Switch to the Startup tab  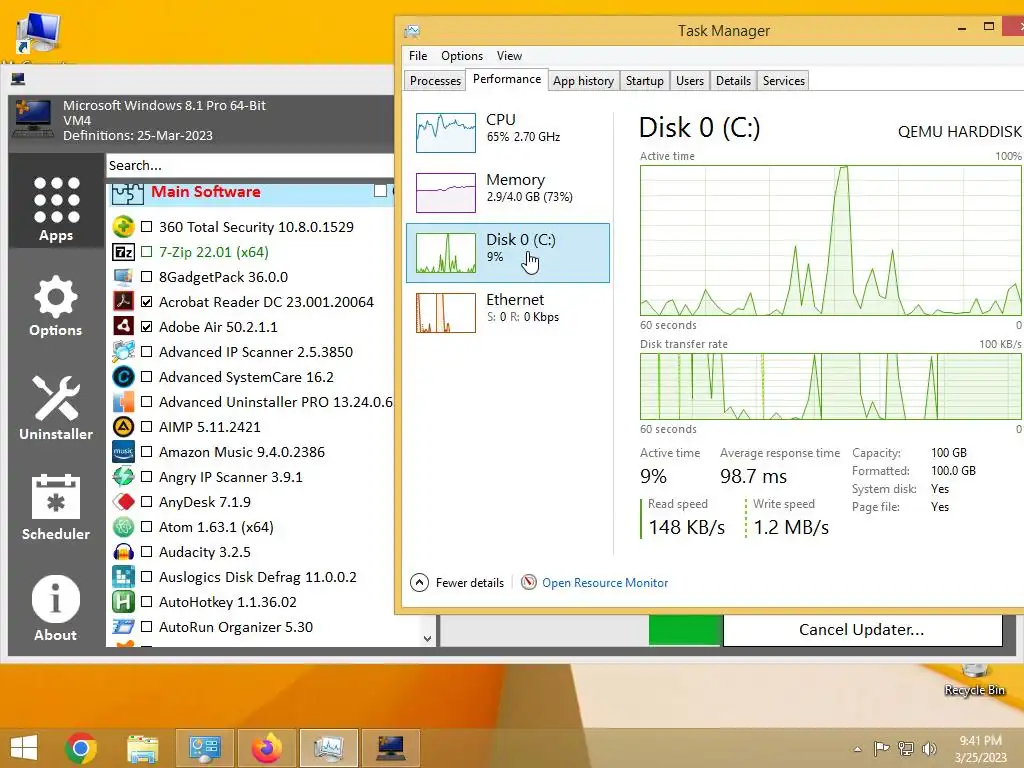[645, 80]
